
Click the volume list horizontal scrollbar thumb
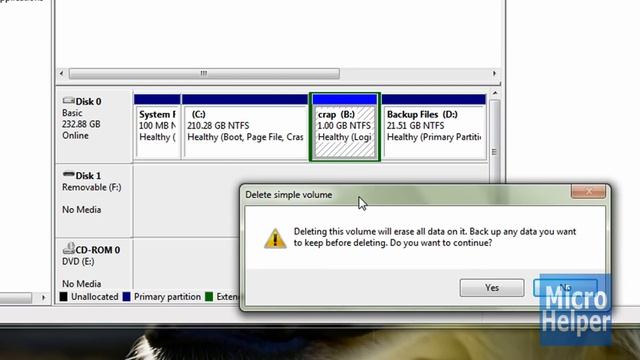pos(204,73)
